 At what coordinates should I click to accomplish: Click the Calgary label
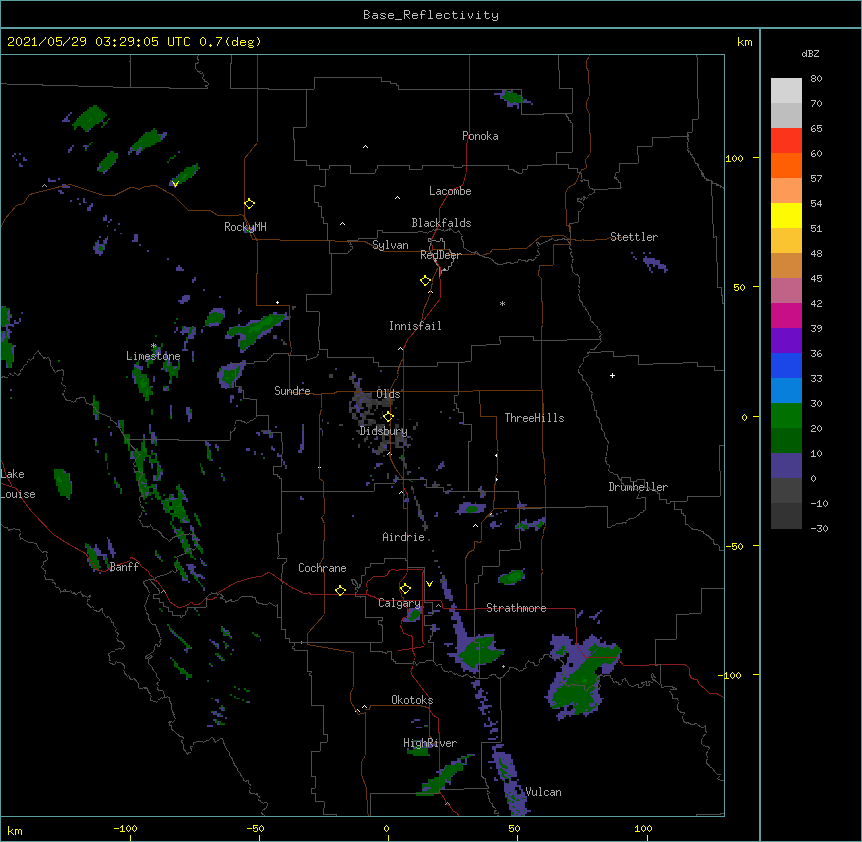point(399,603)
